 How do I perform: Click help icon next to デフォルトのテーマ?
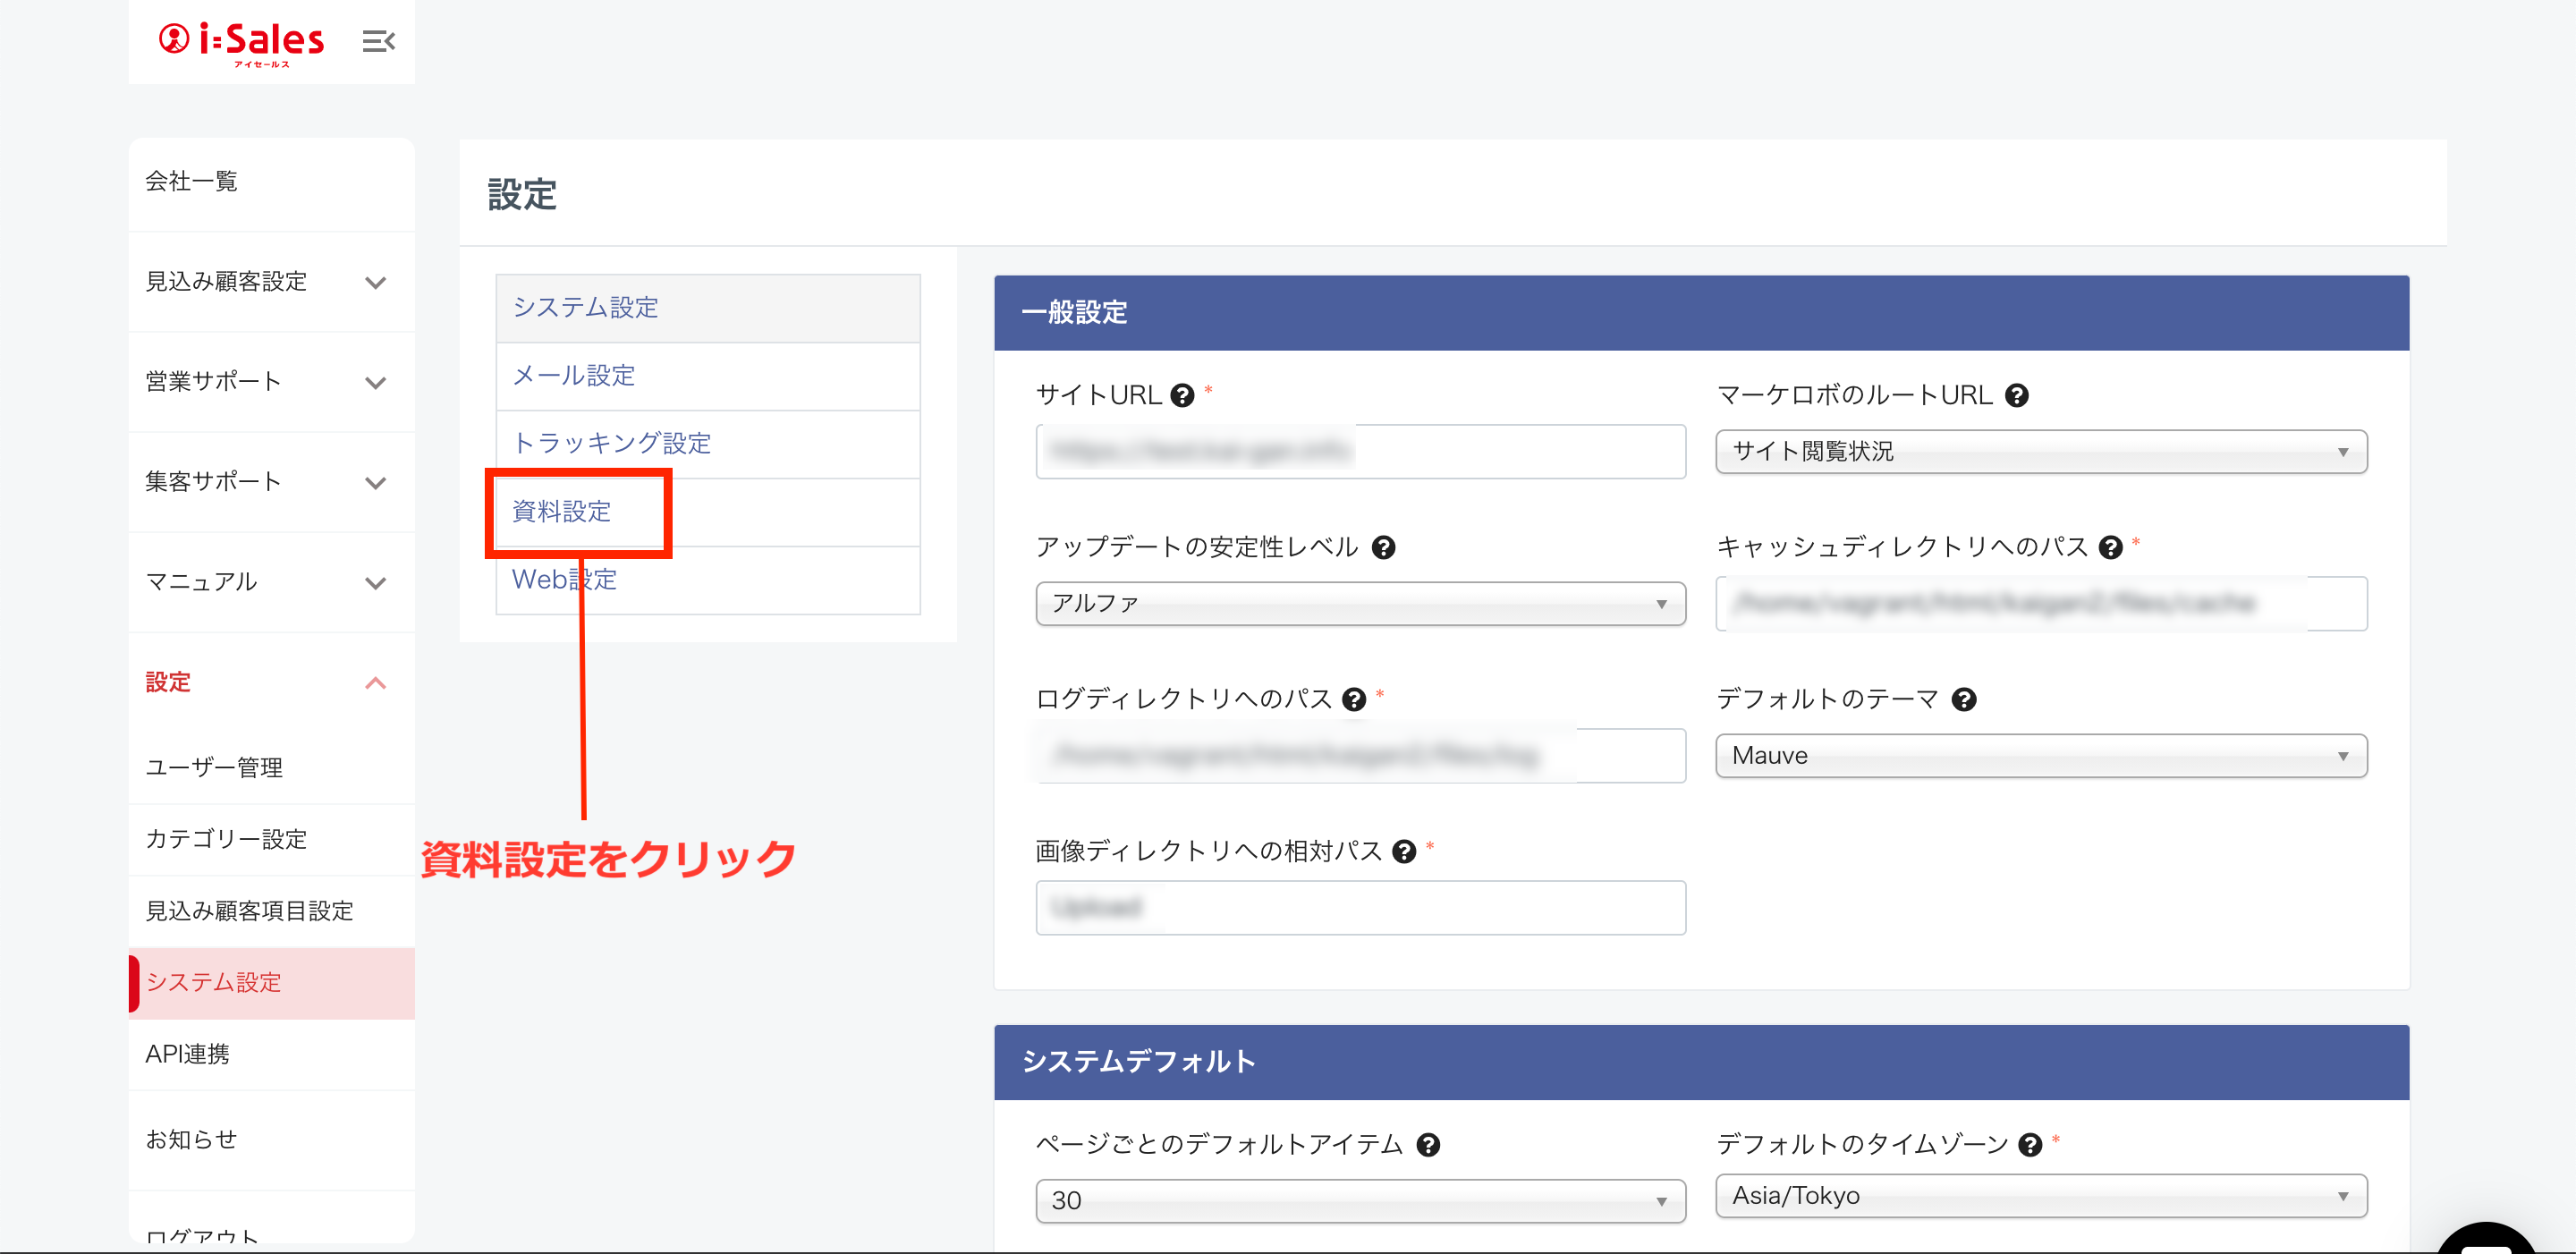(1964, 700)
